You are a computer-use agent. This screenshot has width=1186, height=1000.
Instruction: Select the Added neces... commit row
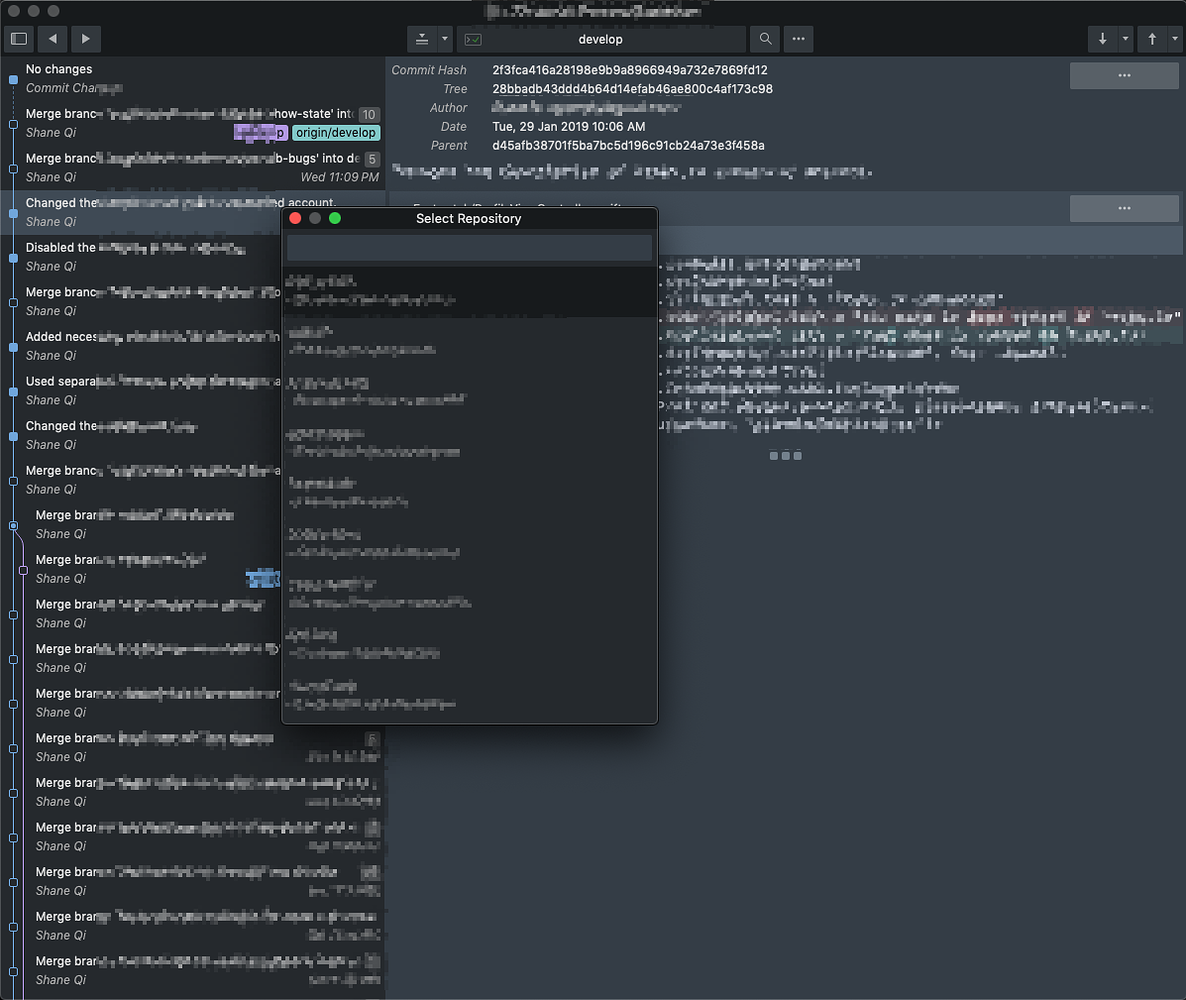pyautogui.click(x=141, y=346)
